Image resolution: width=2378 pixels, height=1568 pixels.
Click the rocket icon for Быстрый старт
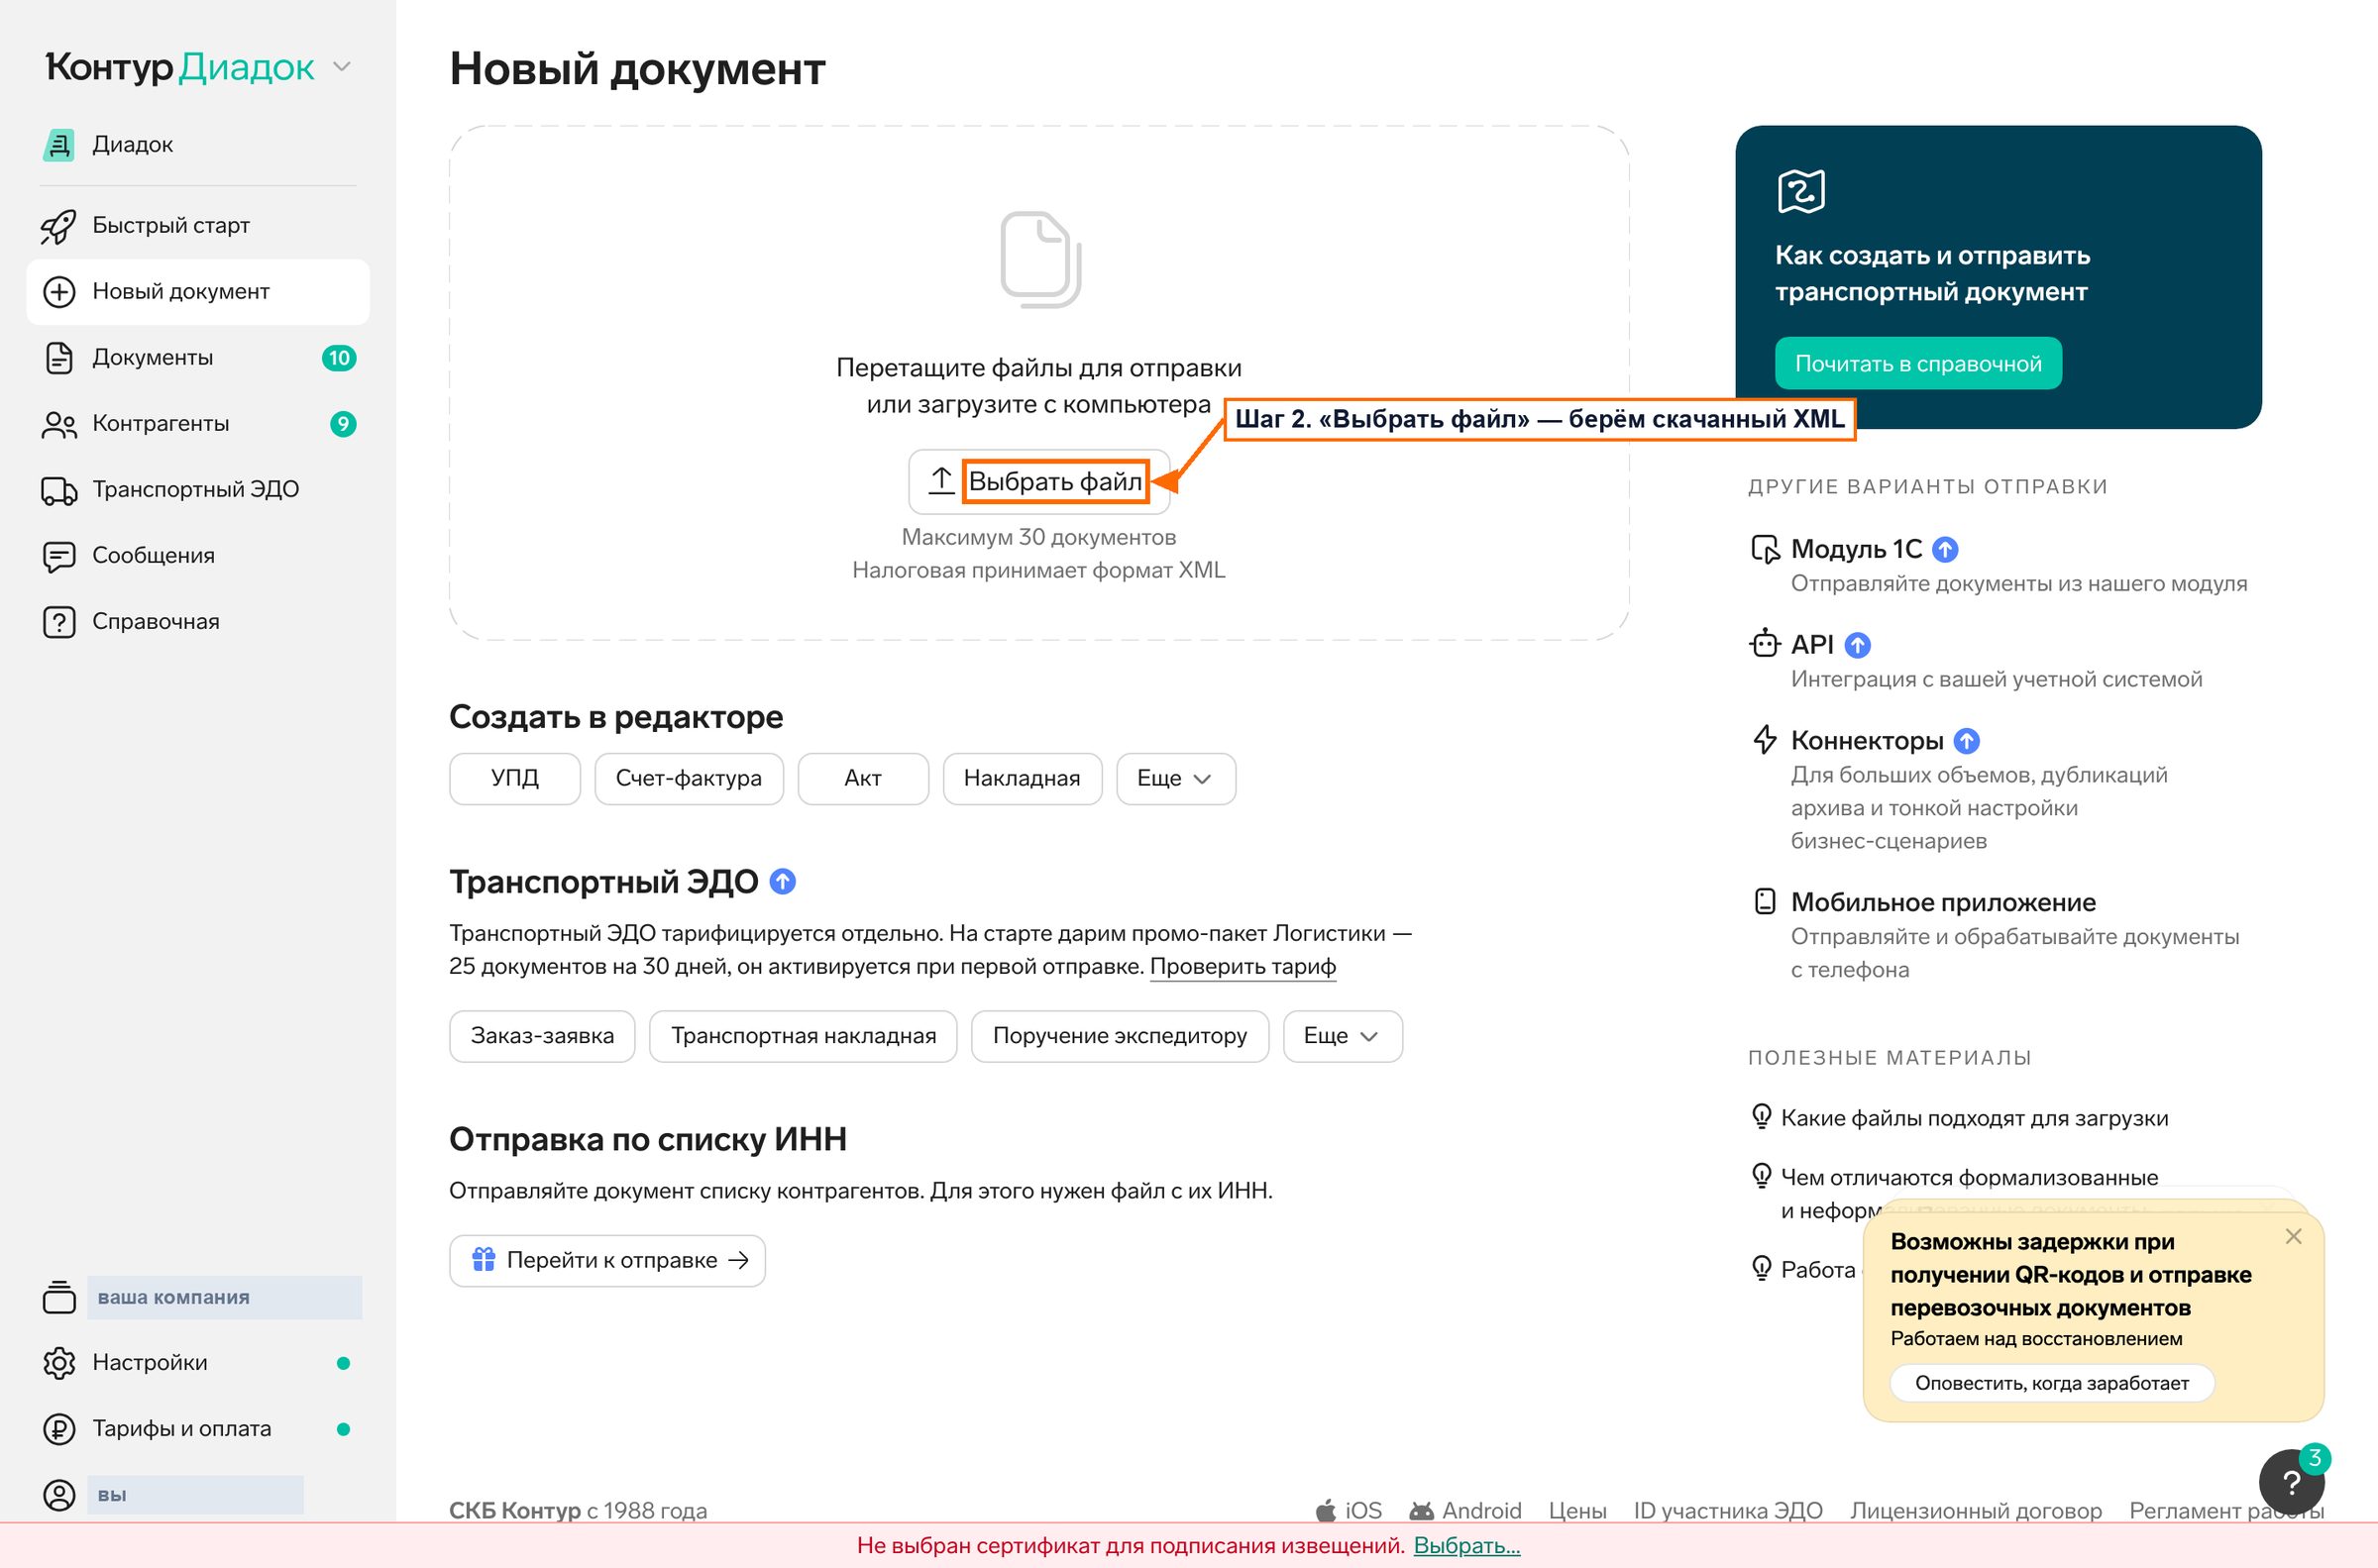(58, 226)
